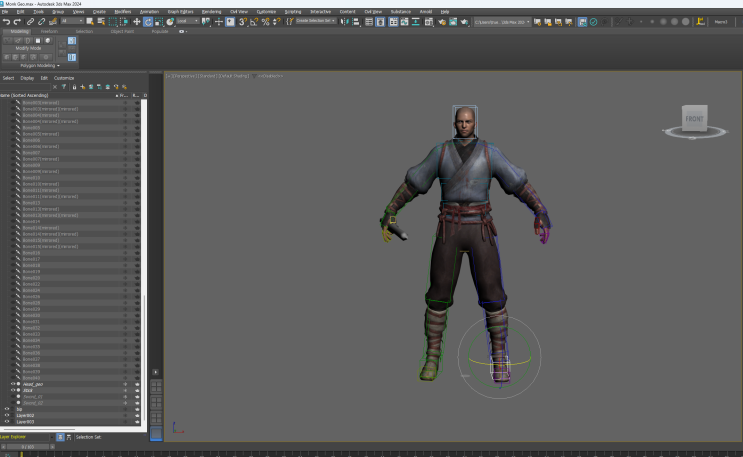Toggle the Spinner Snap icon

pyautogui.click(x=277, y=22)
